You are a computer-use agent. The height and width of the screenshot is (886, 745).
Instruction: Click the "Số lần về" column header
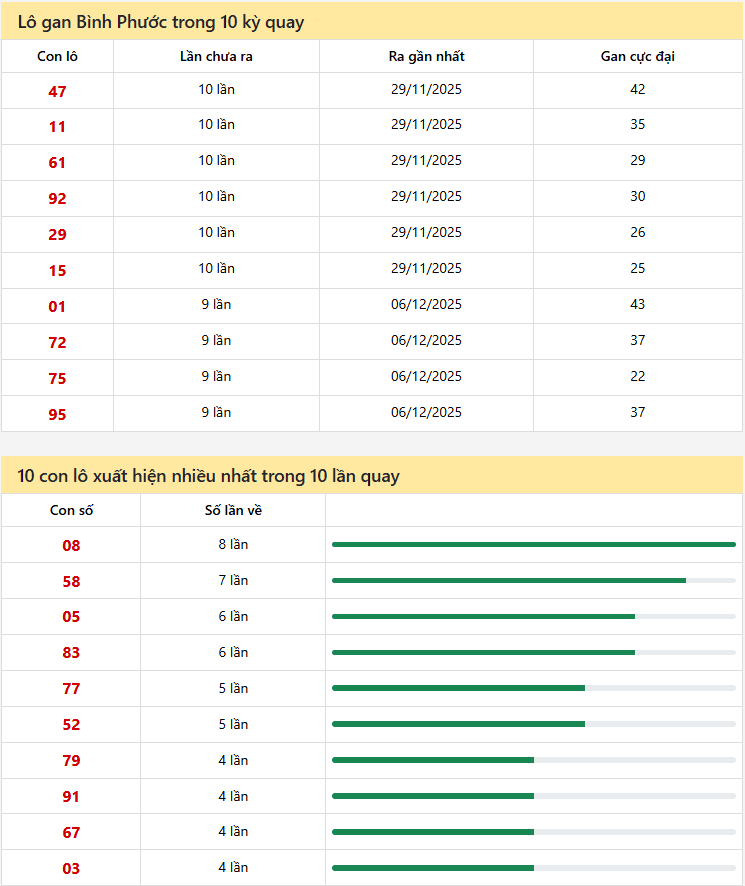click(233, 511)
